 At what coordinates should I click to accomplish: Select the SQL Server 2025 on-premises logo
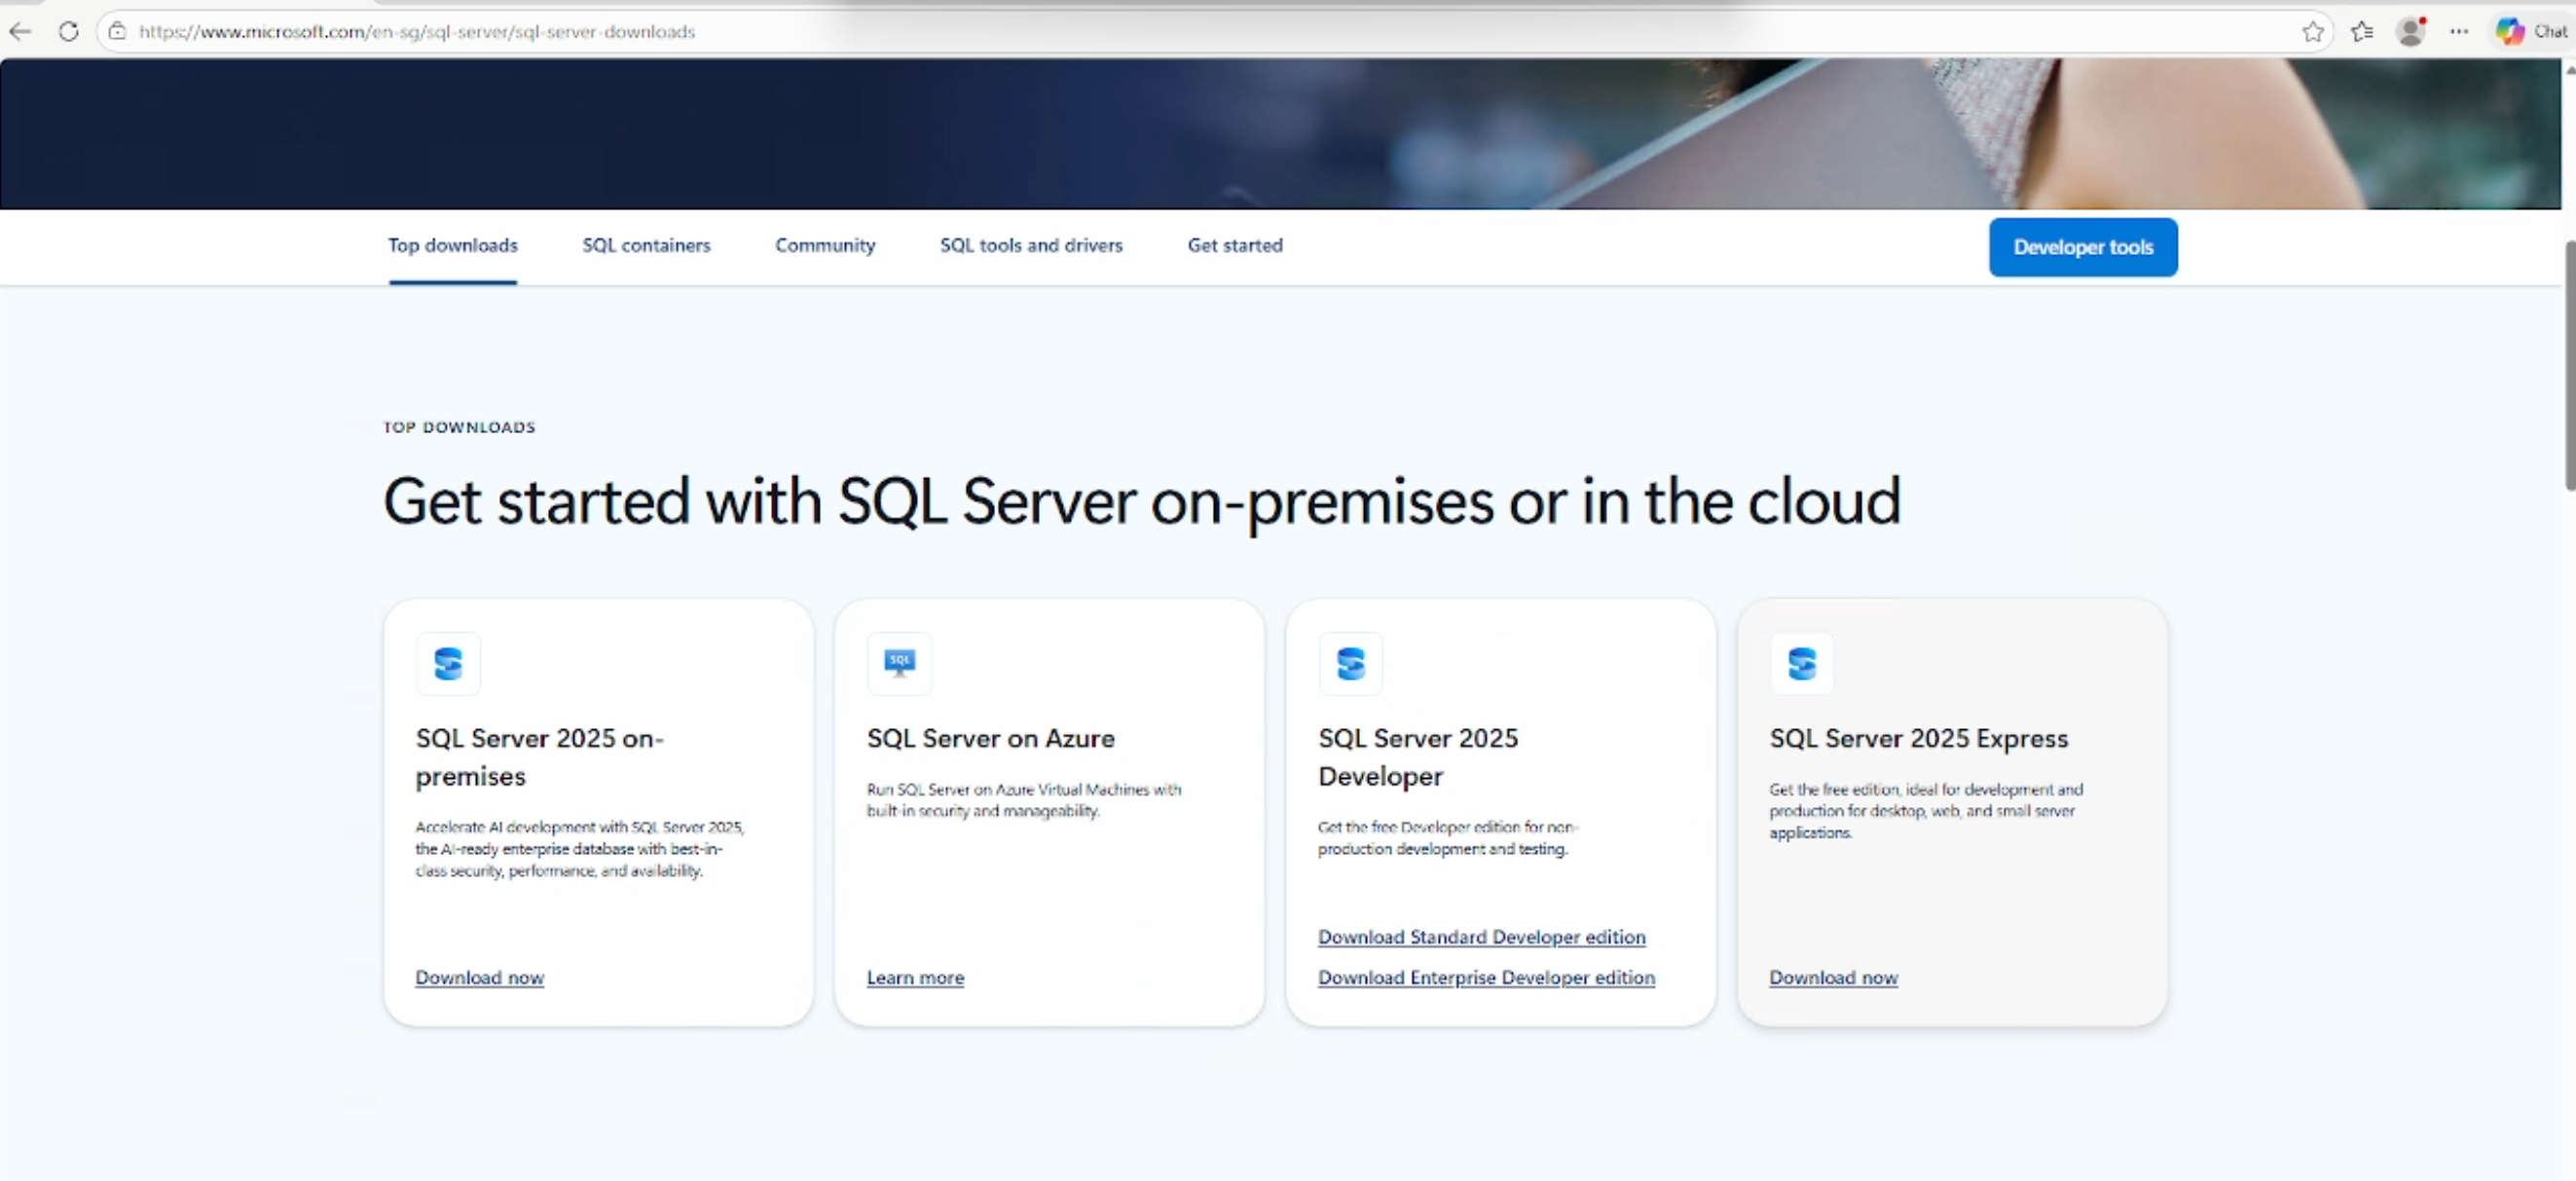[448, 663]
